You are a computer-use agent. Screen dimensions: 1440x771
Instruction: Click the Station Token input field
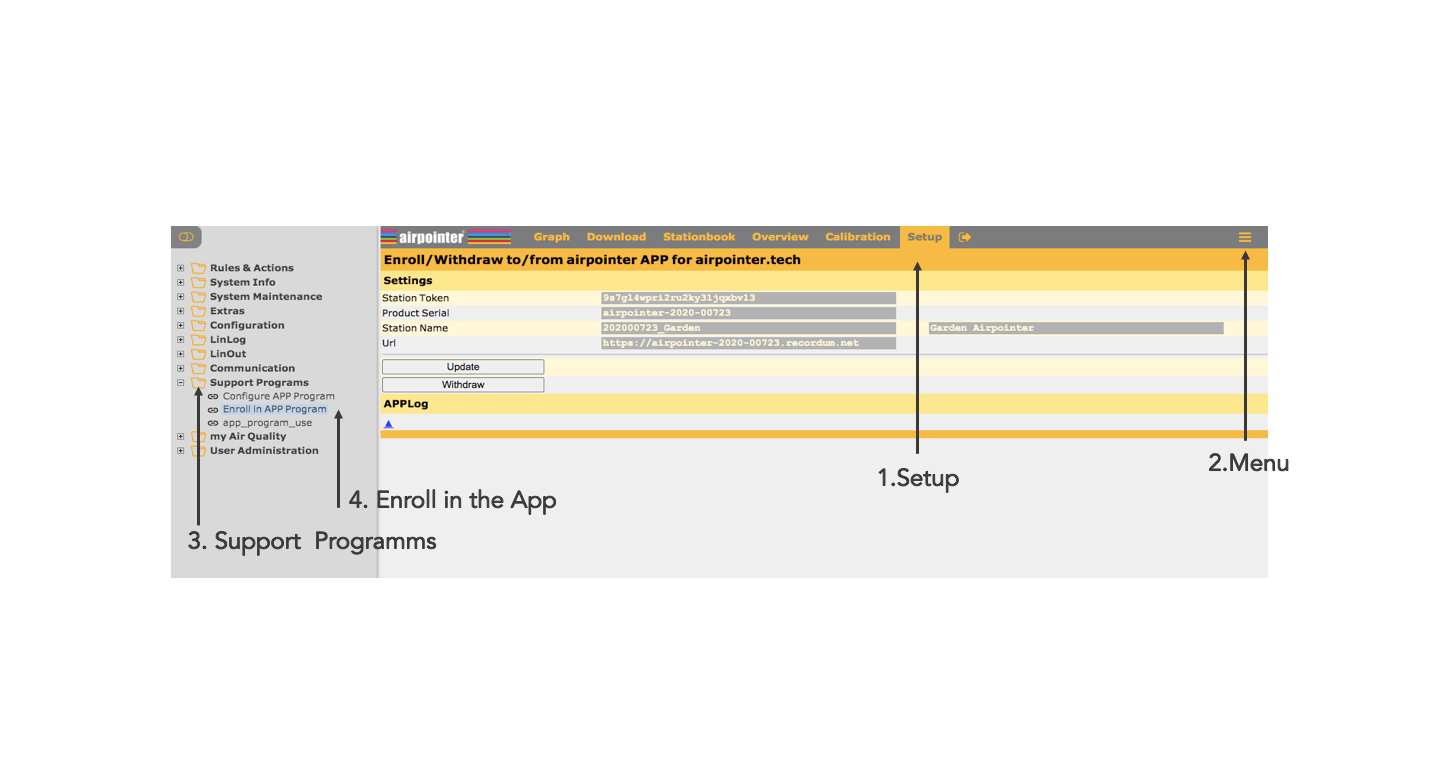(x=747, y=298)
